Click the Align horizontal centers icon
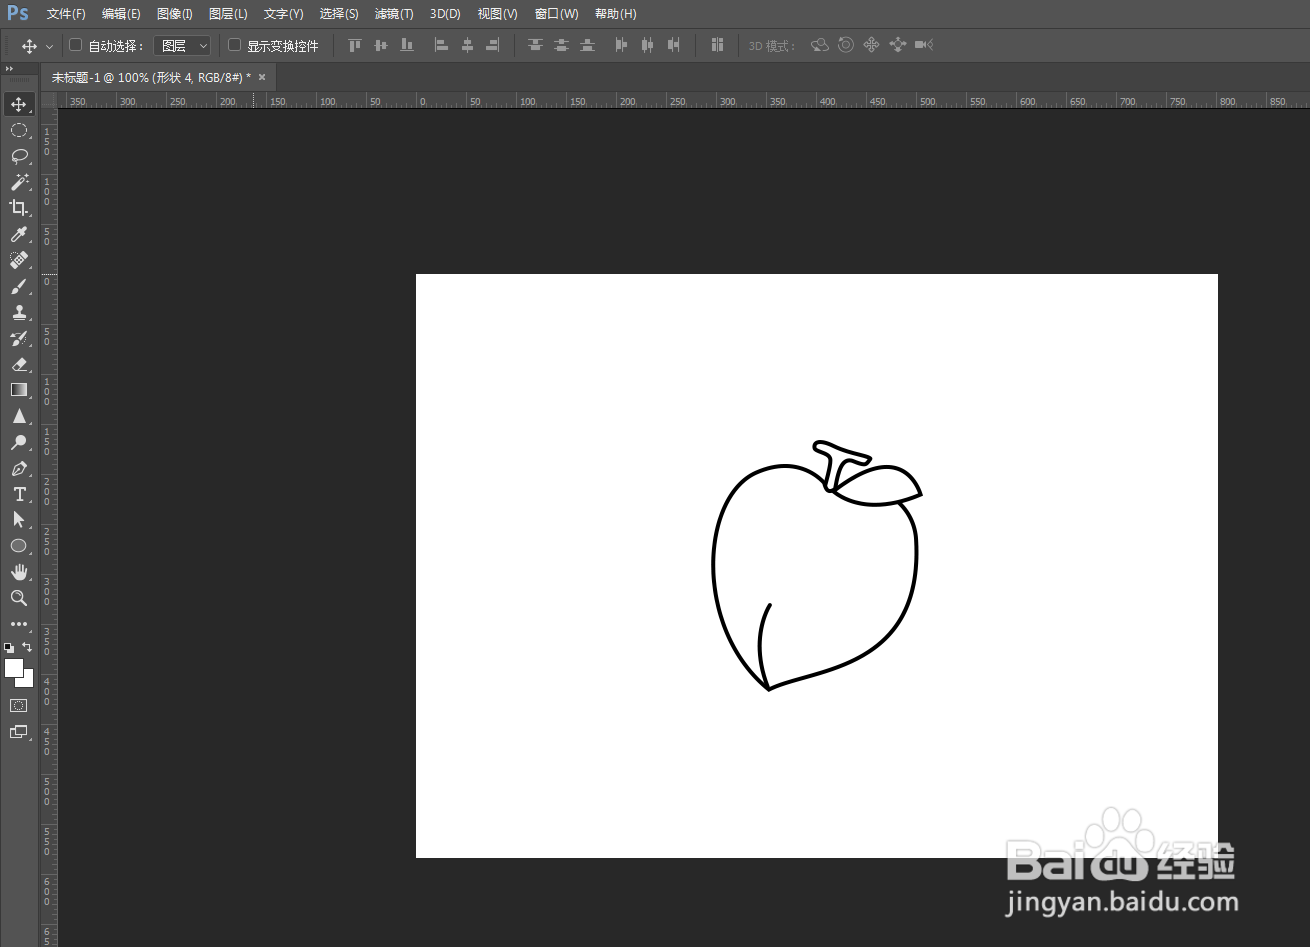The width and height of the screenshot is (1310, 947). (467, 45)
